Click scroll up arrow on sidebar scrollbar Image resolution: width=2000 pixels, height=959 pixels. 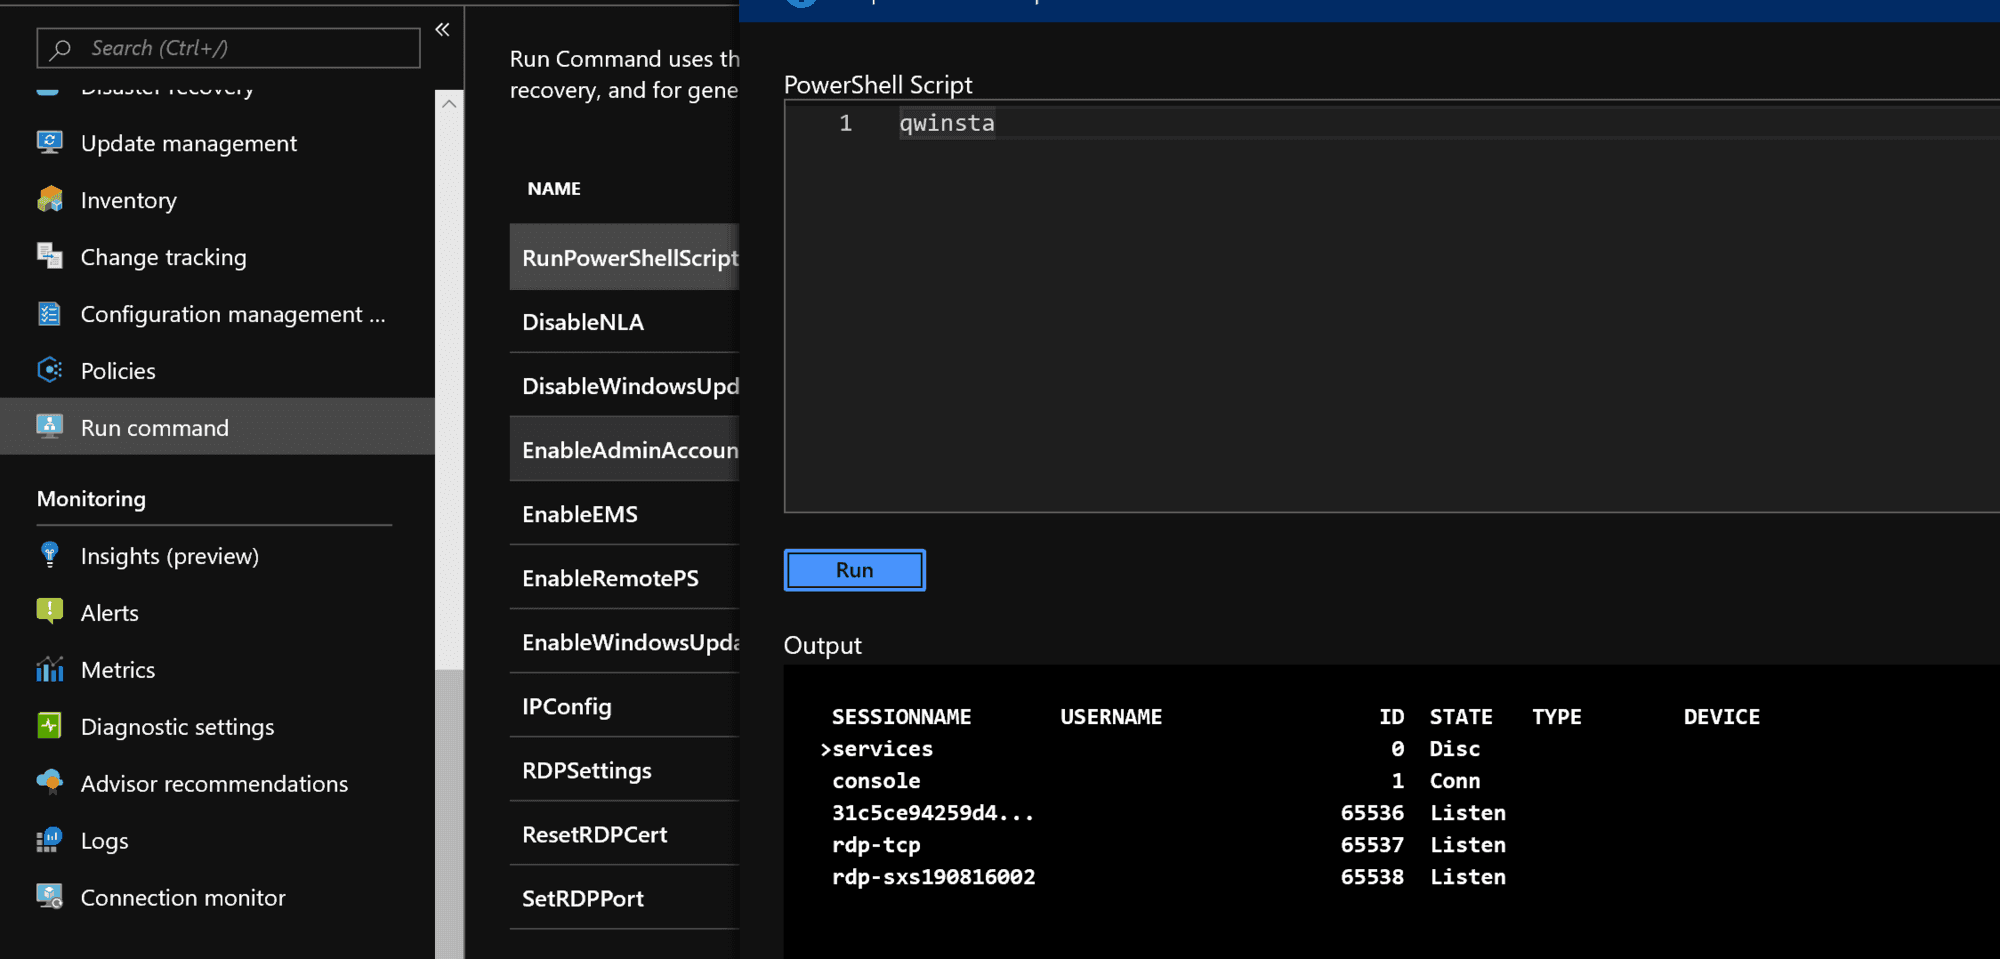(449, 104)
